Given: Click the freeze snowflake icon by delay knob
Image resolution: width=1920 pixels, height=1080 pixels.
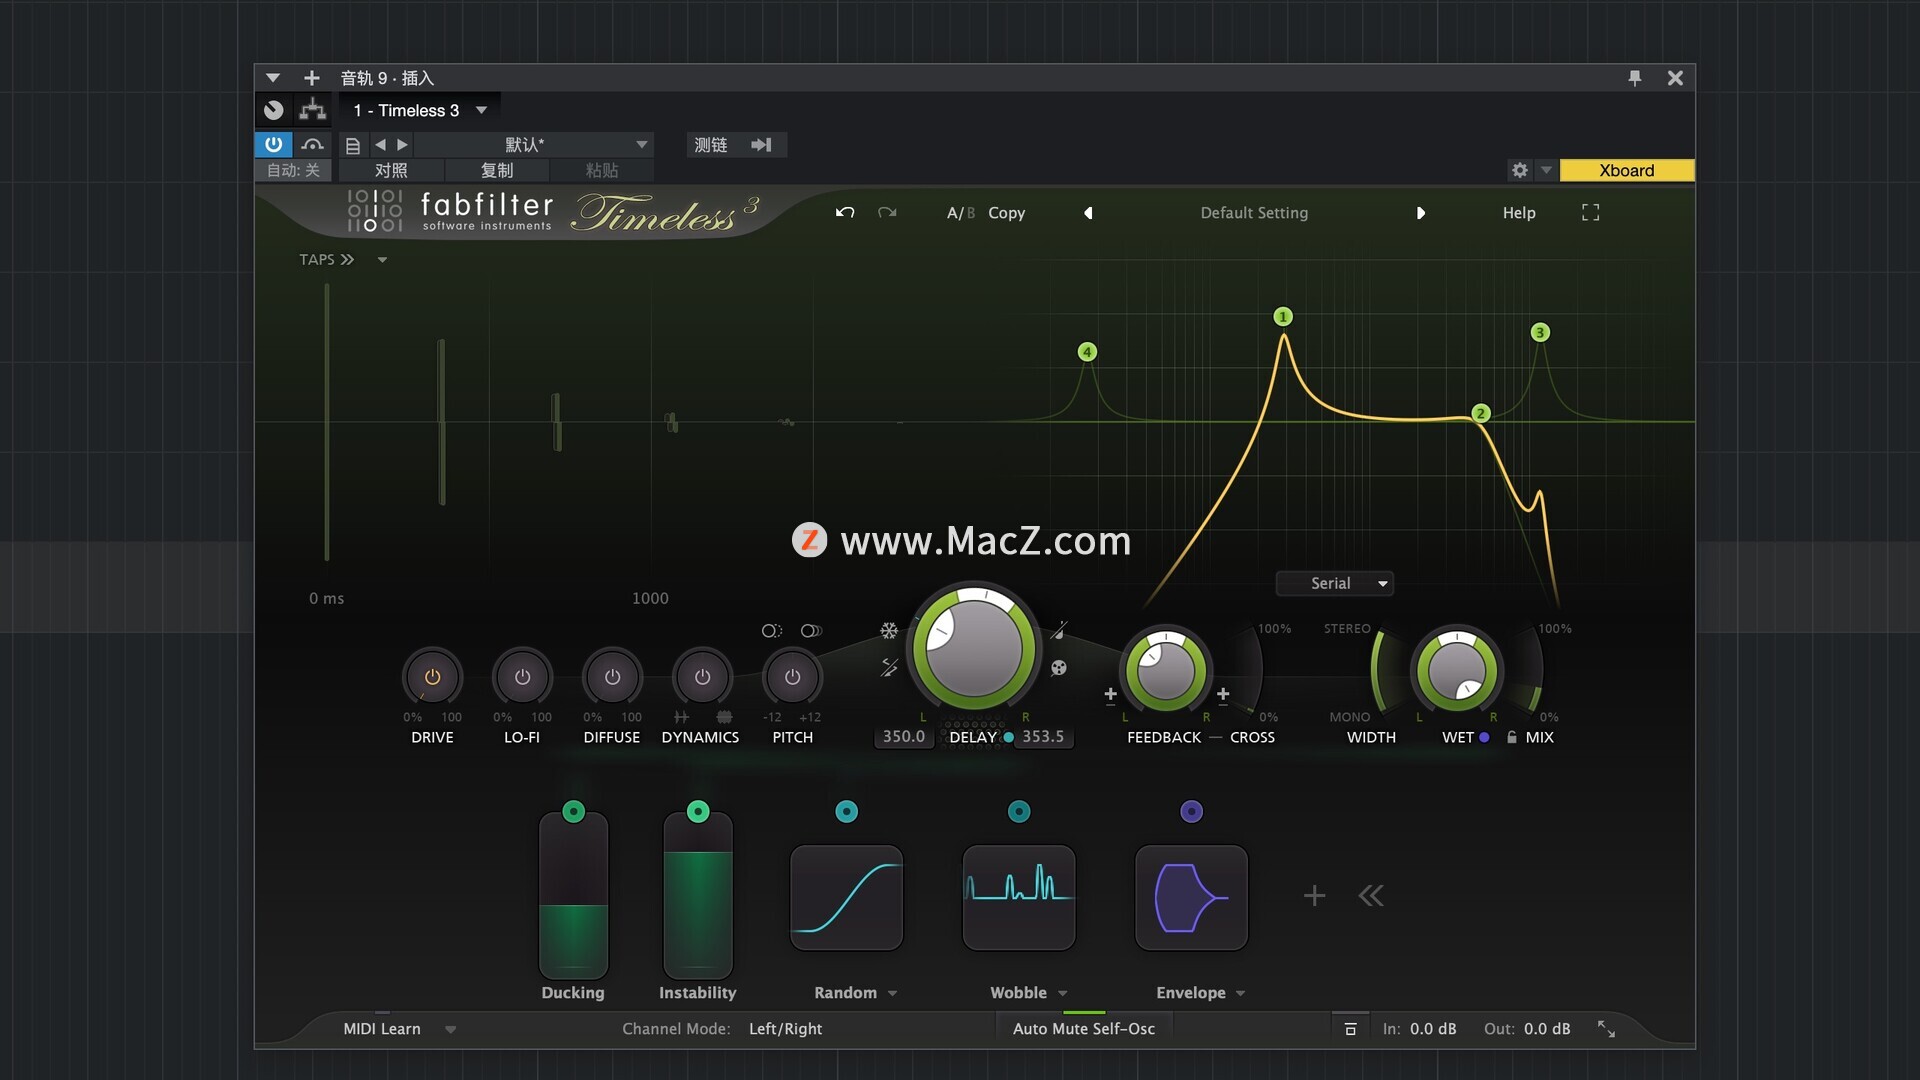Looking at the screenshot, I should click(x=888, y=630).
